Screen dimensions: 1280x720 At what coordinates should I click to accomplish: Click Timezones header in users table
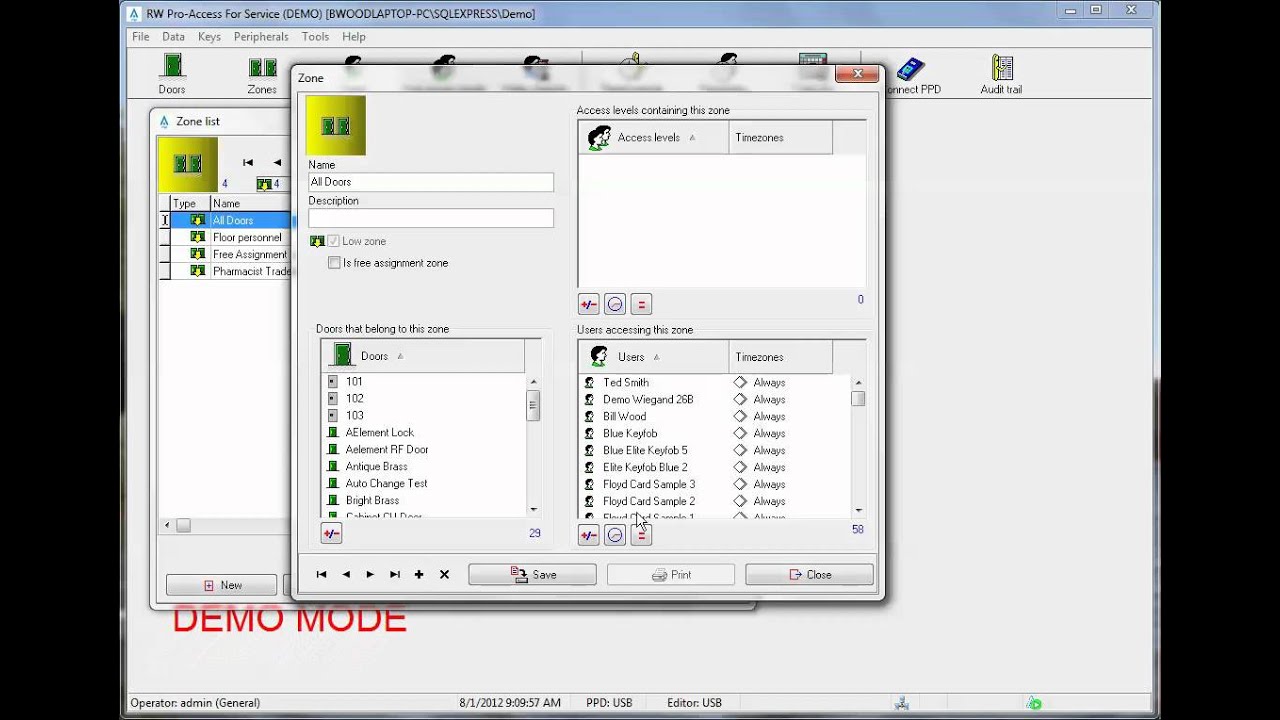(781, 357)
